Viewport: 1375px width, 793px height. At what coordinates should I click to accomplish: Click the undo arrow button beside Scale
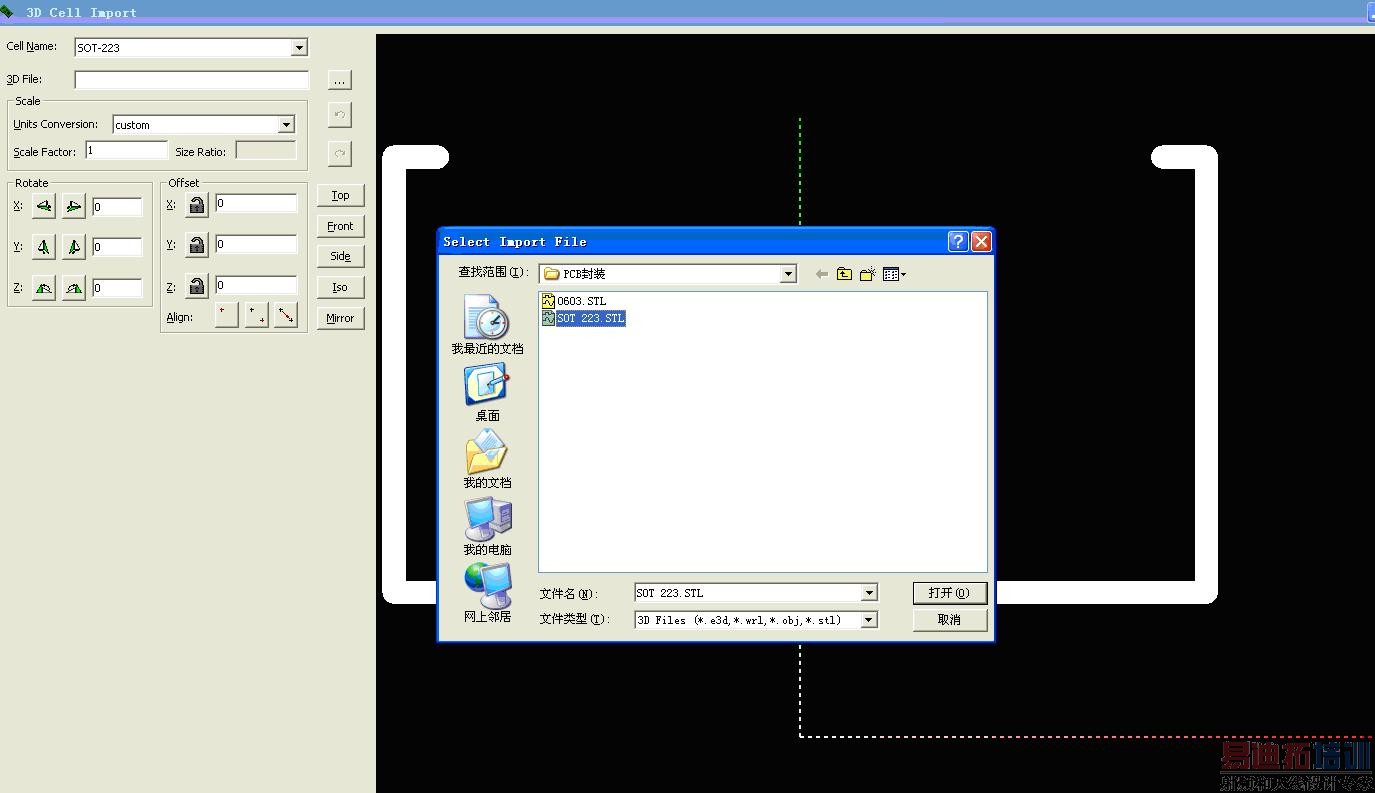[x=340, y=114]
